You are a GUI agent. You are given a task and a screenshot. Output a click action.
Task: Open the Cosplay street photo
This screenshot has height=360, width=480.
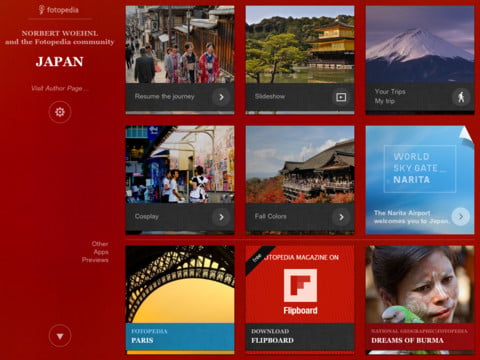(180, 164)
